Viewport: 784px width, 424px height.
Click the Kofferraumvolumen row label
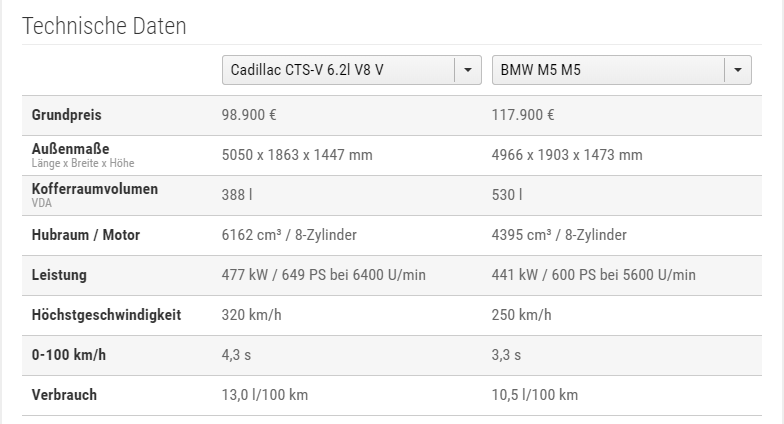pos(94,188)
